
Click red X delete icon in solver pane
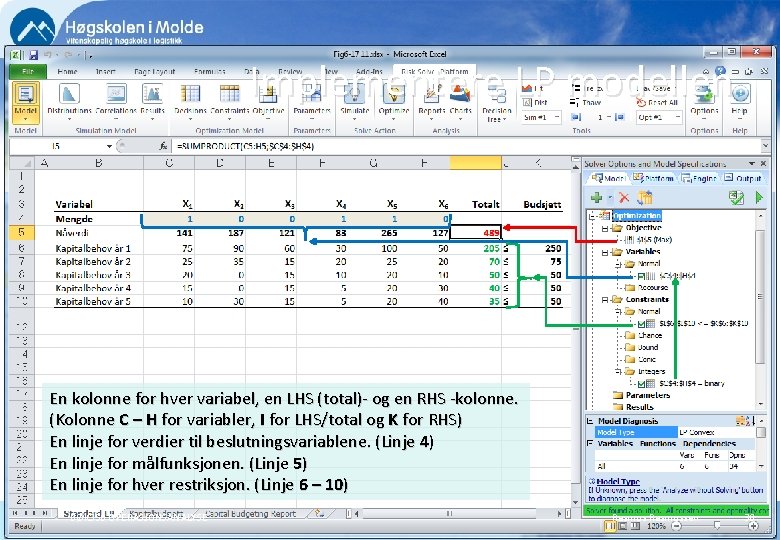pos(623,198)
